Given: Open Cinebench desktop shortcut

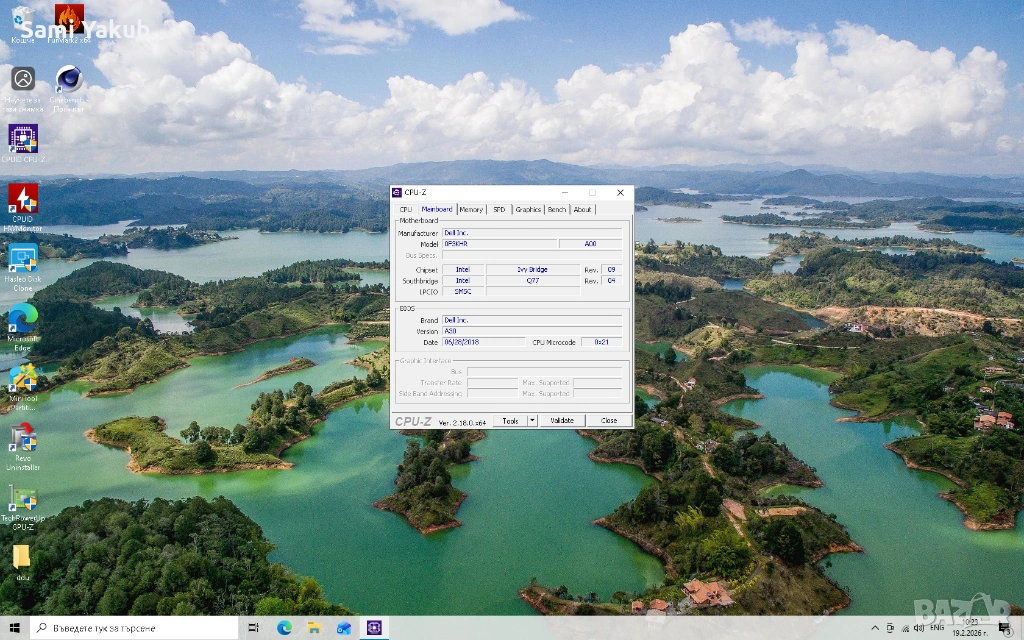Looking at the screenshot, I should pyautogui.click(x=68, y=79).
